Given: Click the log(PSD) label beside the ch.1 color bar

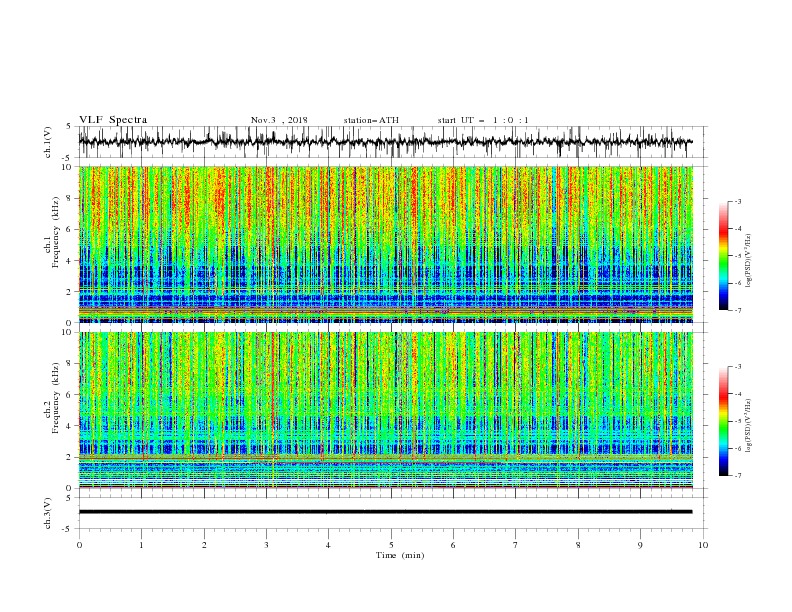Looking at the screenshot, I should pos(749,261).
